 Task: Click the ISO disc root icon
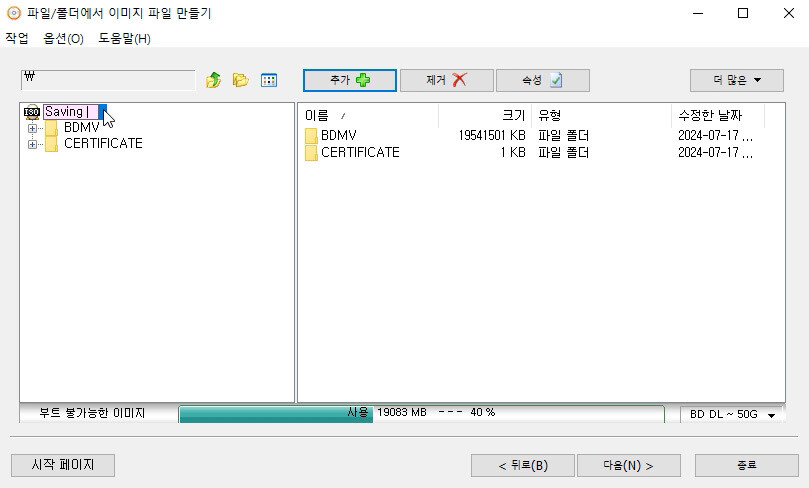(32, 111)
